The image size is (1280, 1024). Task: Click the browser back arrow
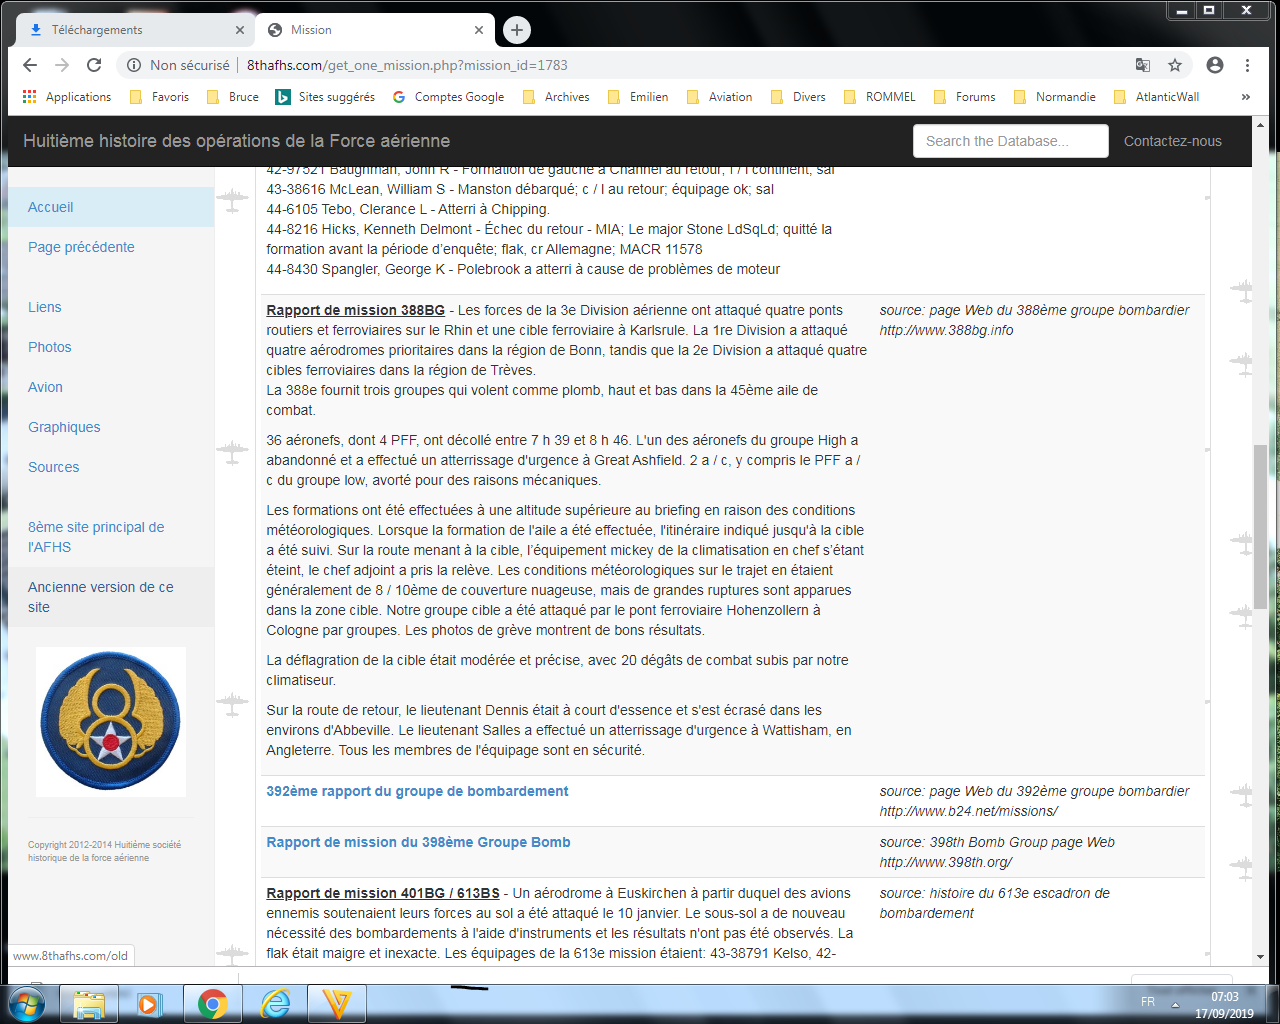pyautogui.click(x=30, y=65)
